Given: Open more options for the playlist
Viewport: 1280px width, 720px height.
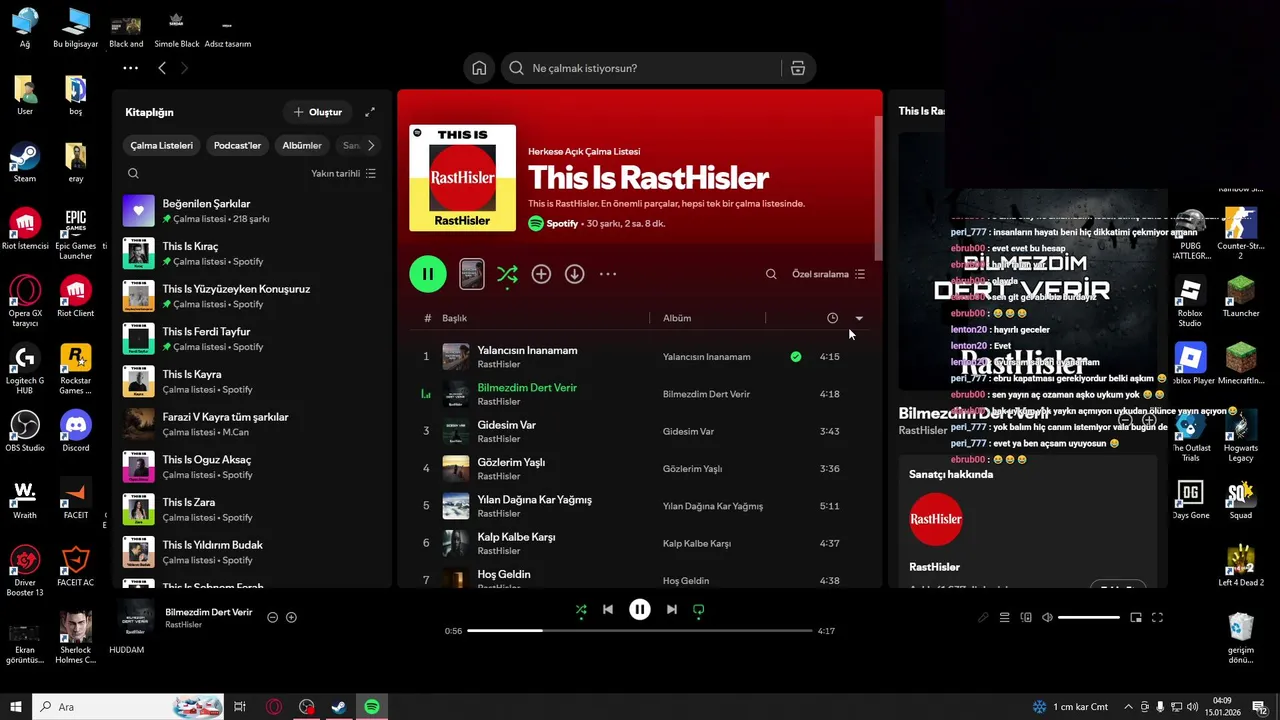Looking at the screenshot, I should point(608,274).
